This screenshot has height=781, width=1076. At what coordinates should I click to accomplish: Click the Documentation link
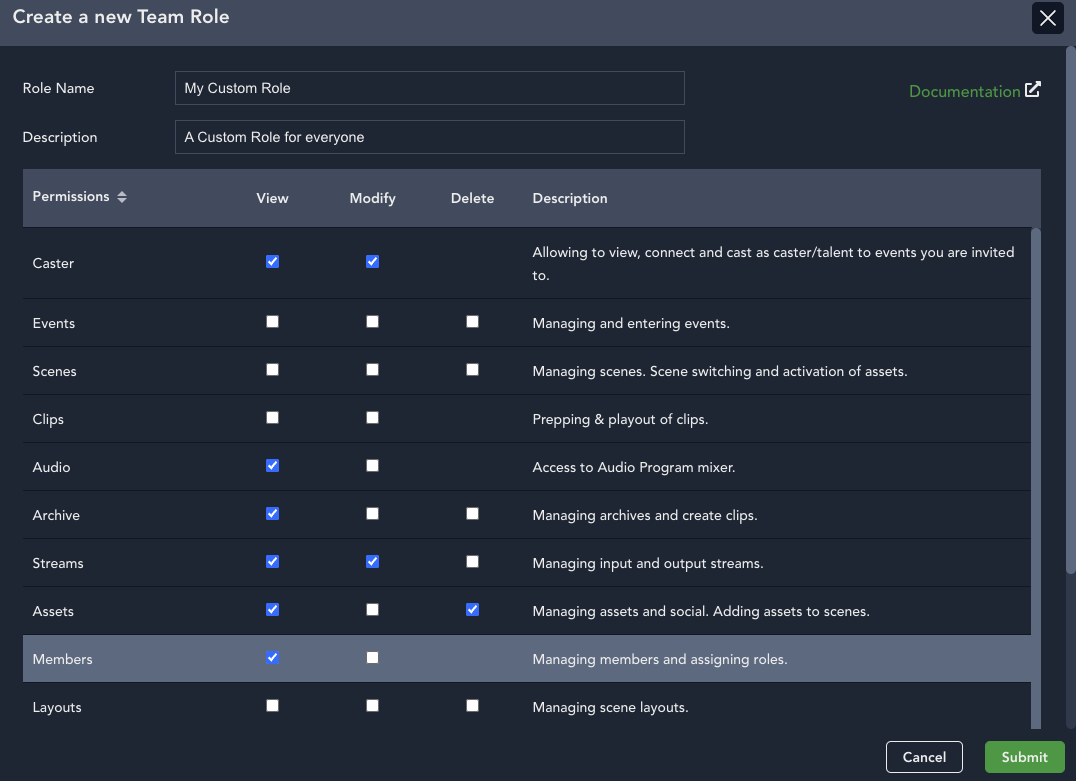tap(964, 91)
